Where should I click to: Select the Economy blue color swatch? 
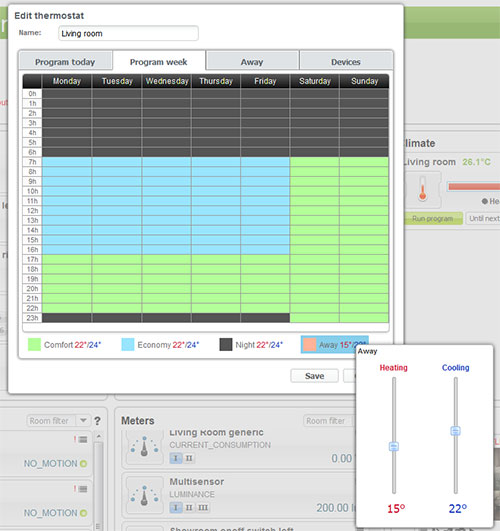coord(128,345)
